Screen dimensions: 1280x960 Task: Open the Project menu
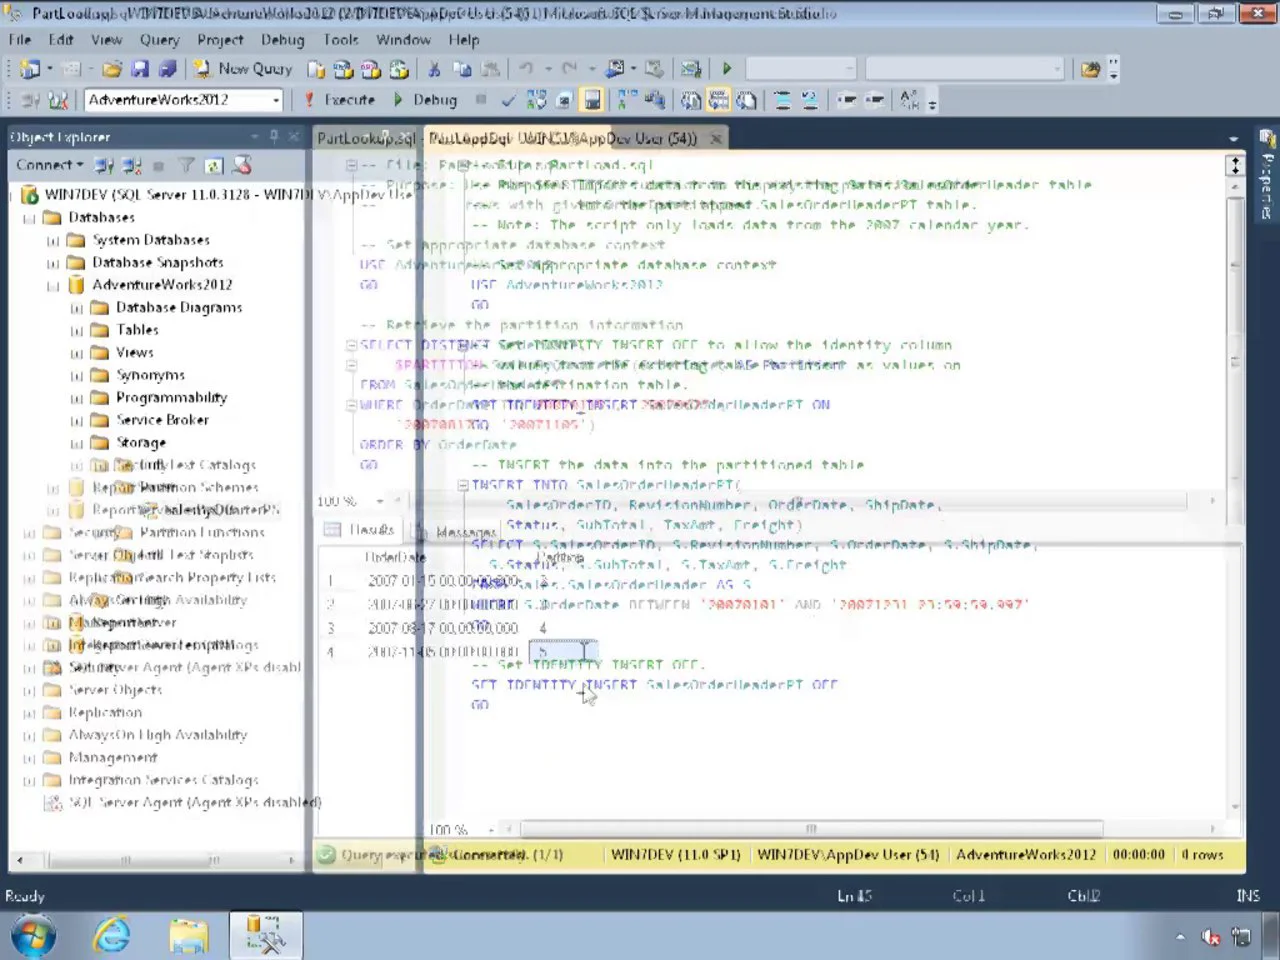pos(220,40)
